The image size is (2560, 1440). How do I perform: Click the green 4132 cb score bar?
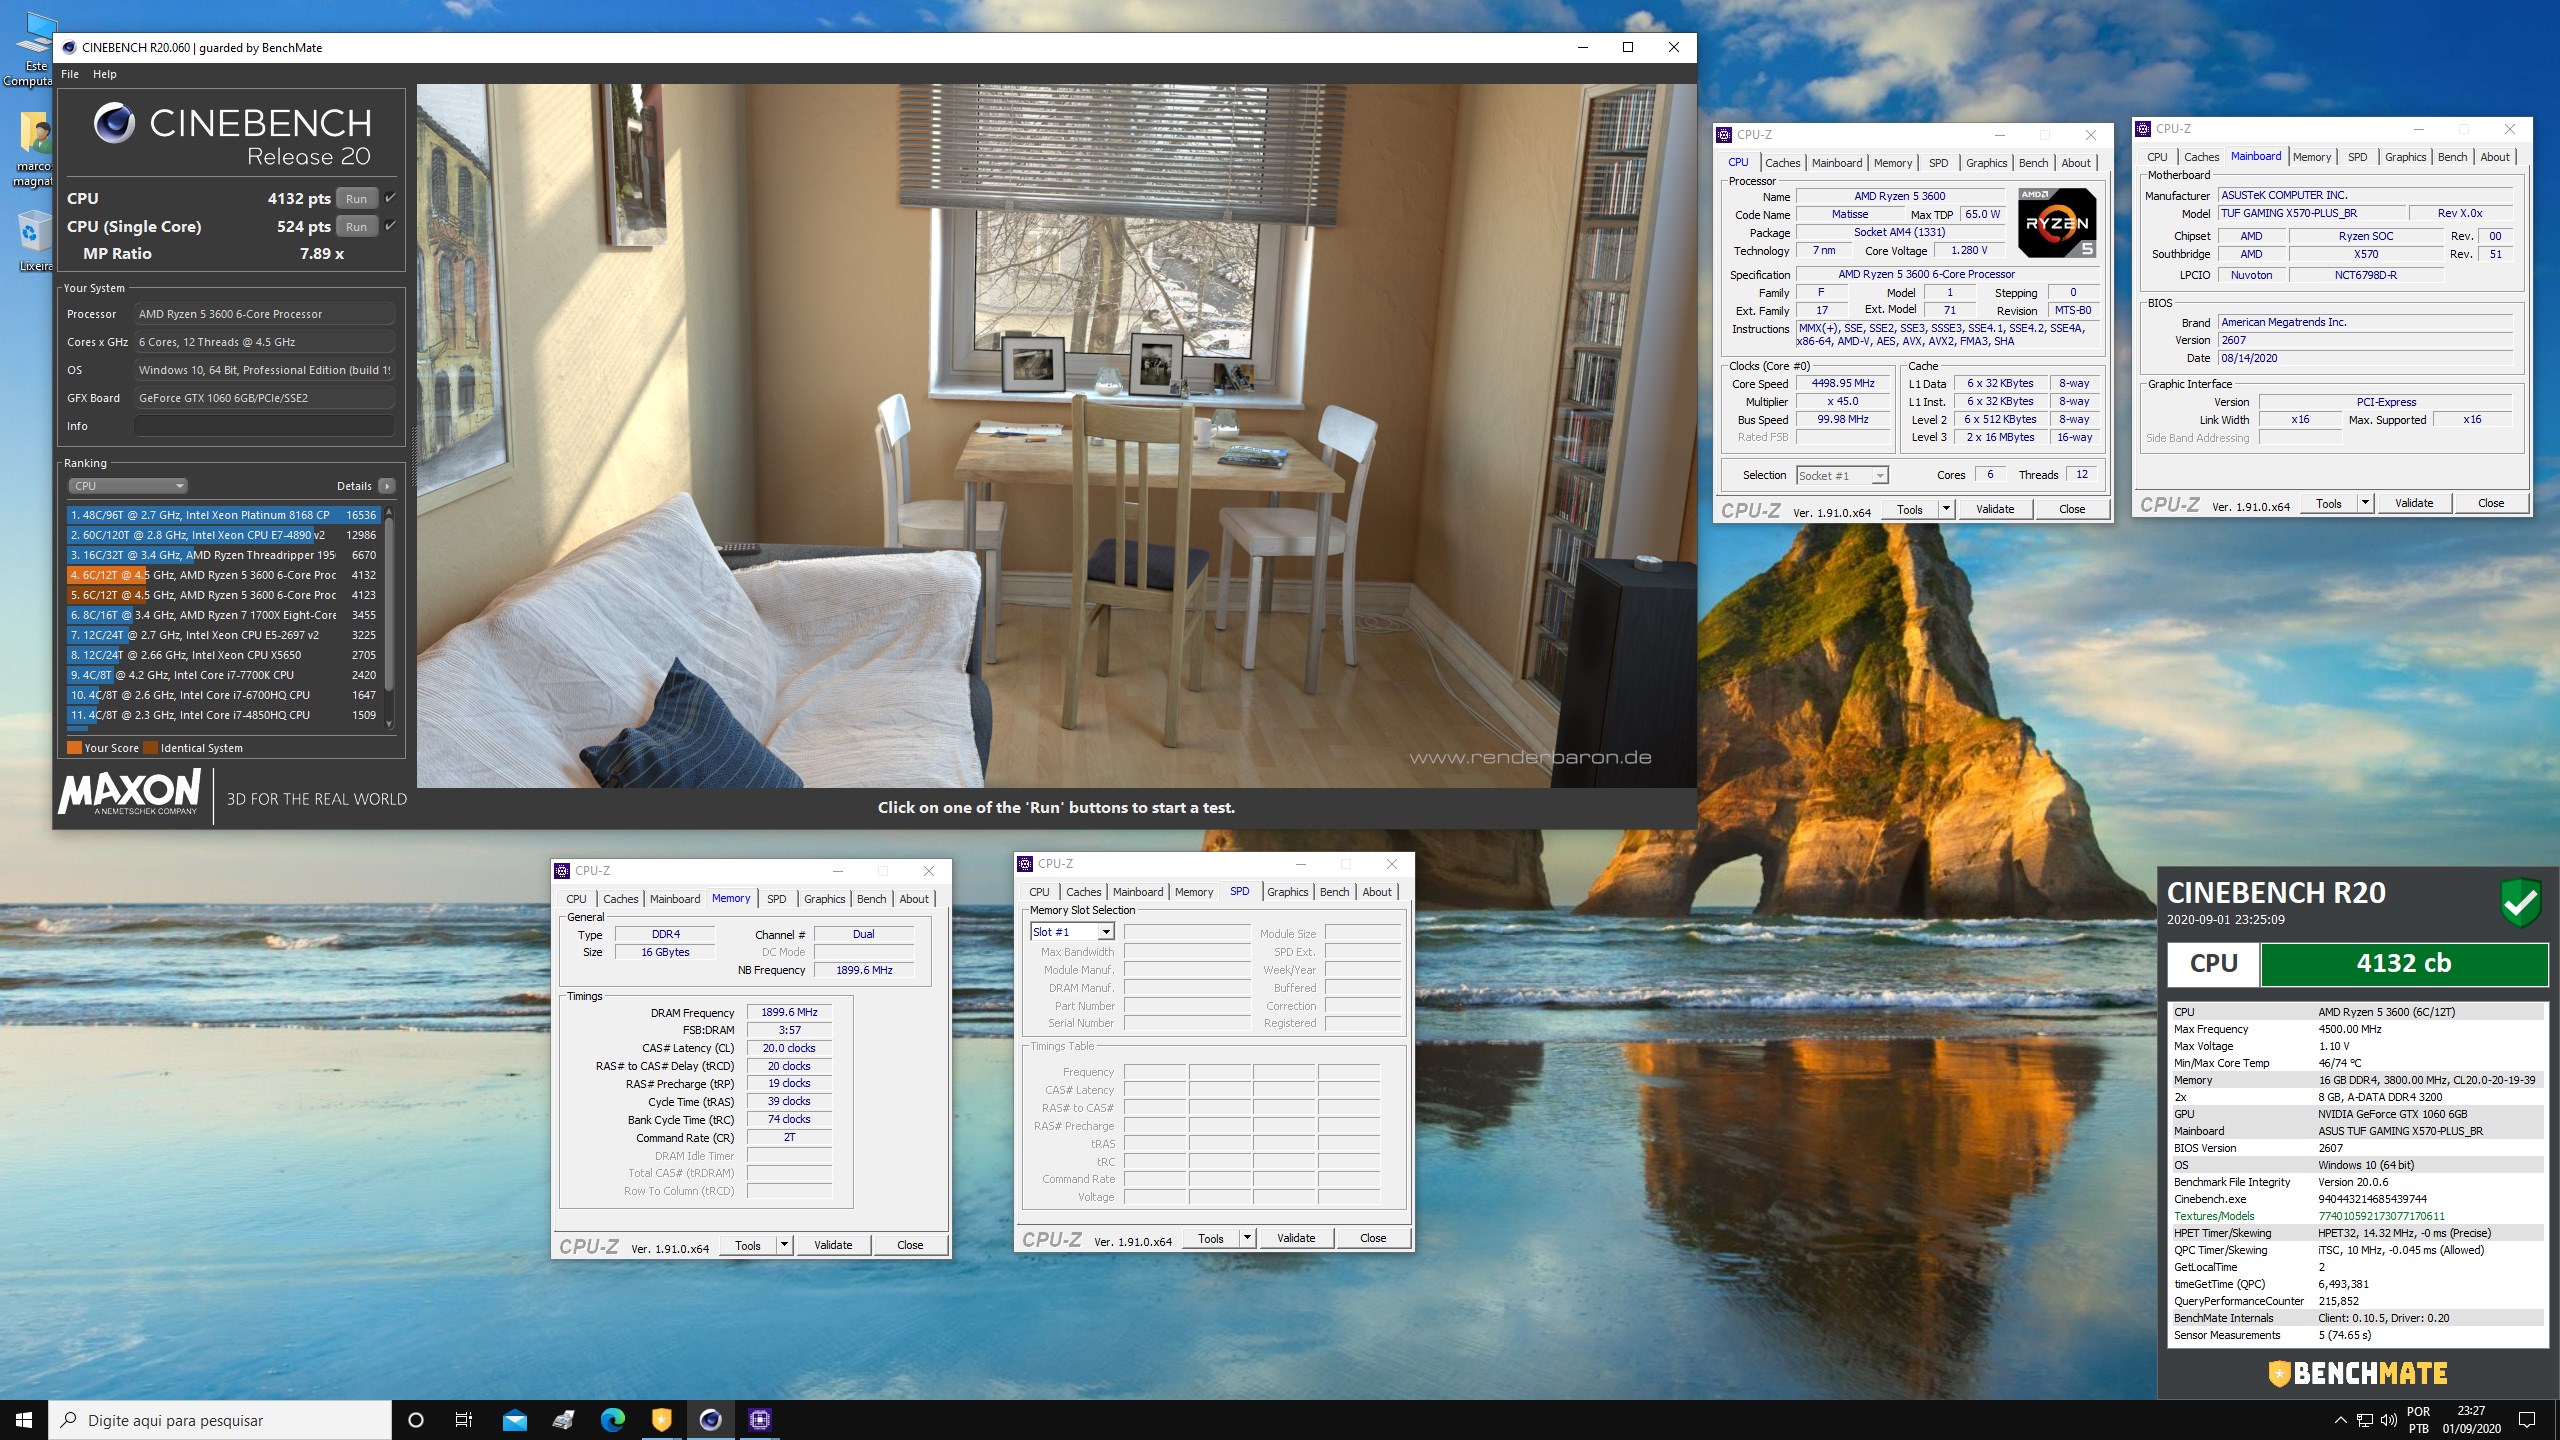point(2403,964)
